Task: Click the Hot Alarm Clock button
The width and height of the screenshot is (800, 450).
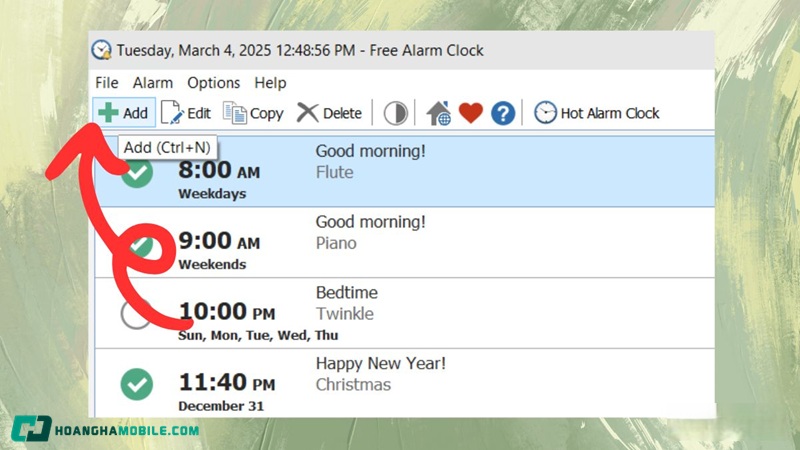Action: (x=596, y=113)
